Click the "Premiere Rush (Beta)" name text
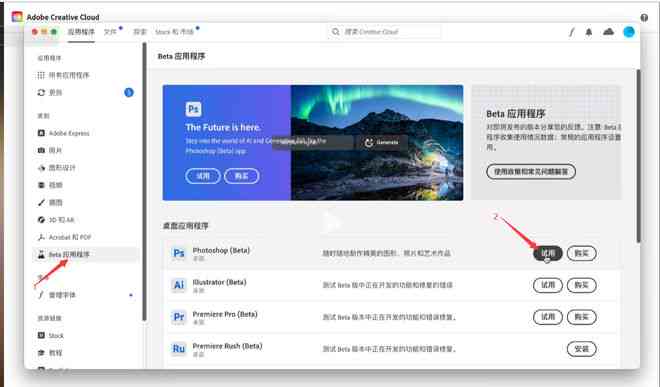This screenshot has width=660, height=387. pos(227,346)
